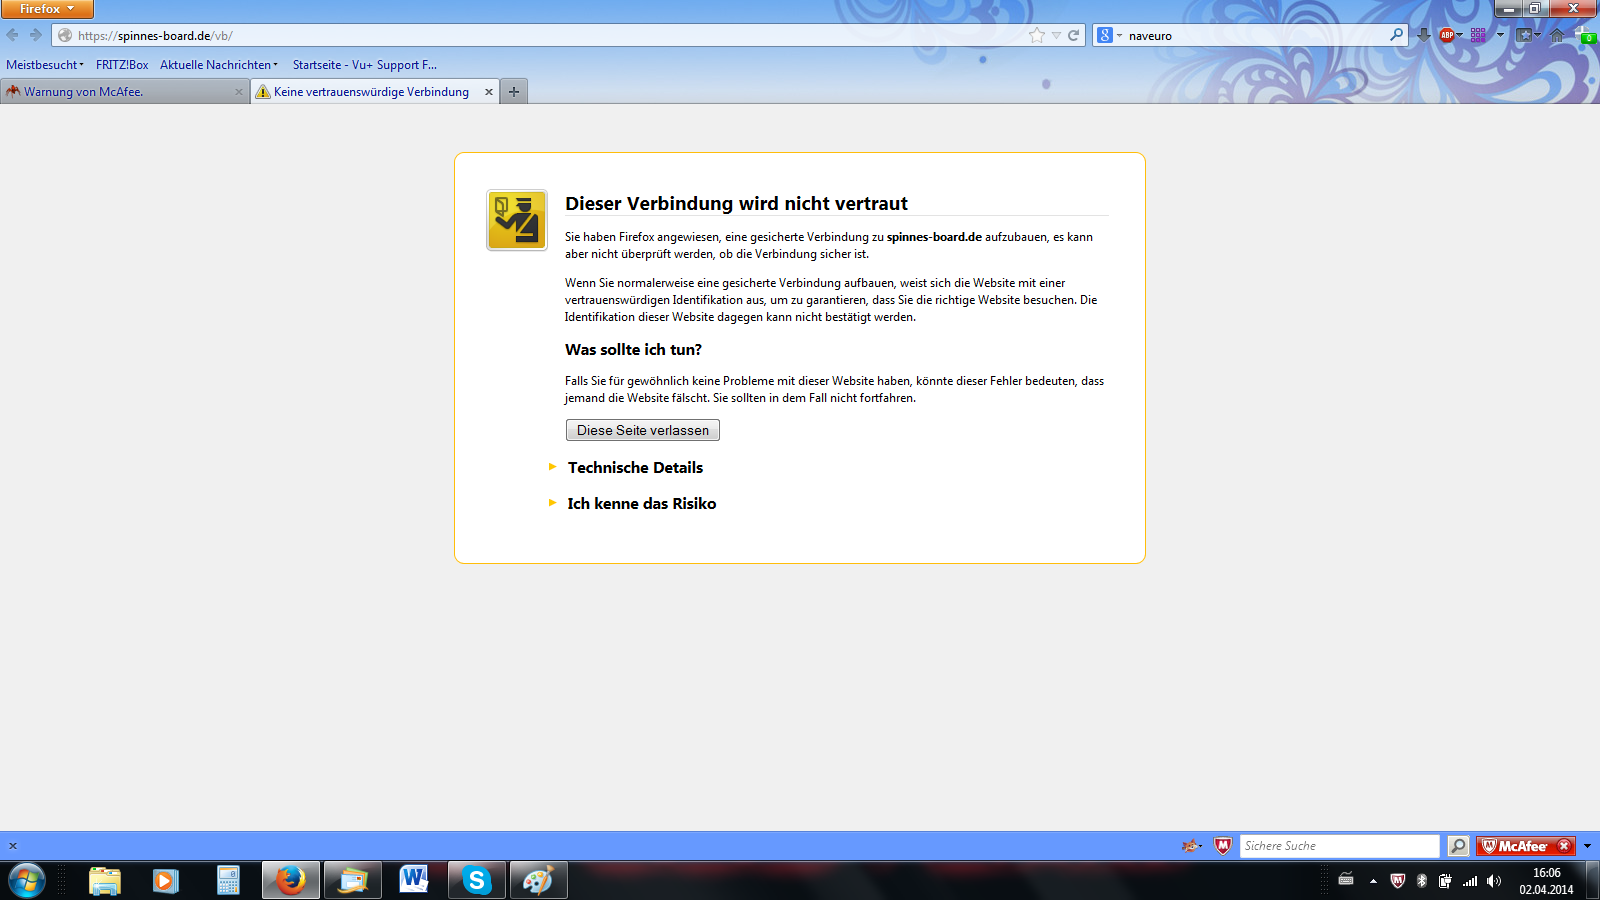Expand the Ich kenne das Risiko section

click(641, 504)
